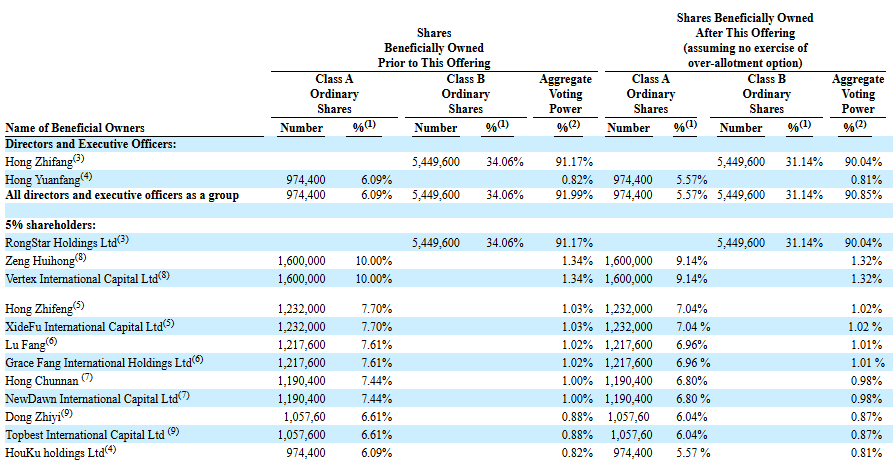Click the 'Zeng Huihong' row label

pyautogui.click(x=40, y=261)
